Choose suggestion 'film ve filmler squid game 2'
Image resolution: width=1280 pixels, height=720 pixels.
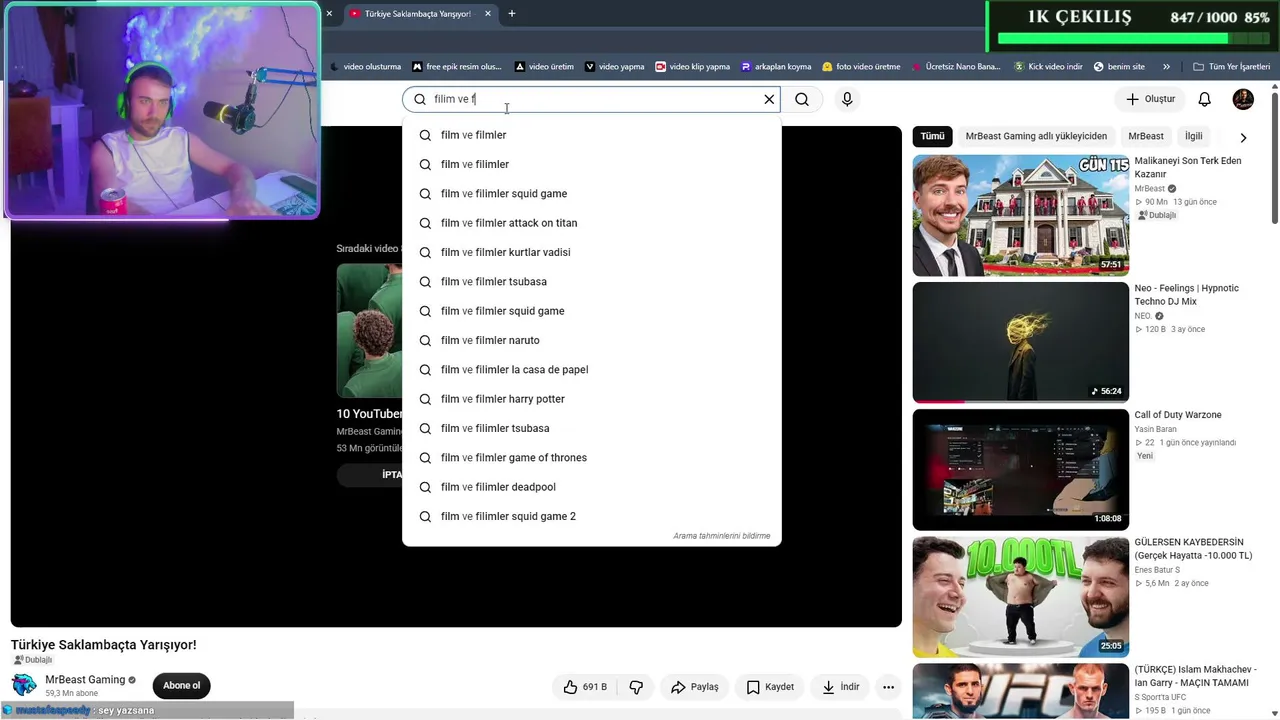(x=591, y=516)
